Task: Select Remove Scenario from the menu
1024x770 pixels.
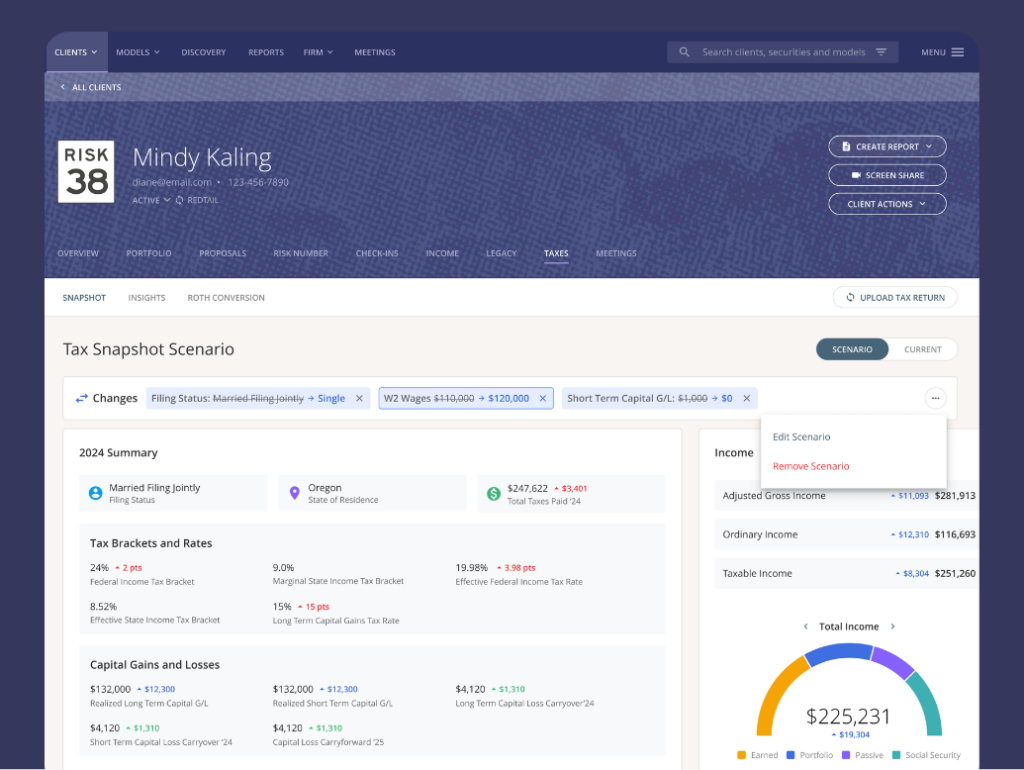Action: pyautogui.click(x=811, y=466)
